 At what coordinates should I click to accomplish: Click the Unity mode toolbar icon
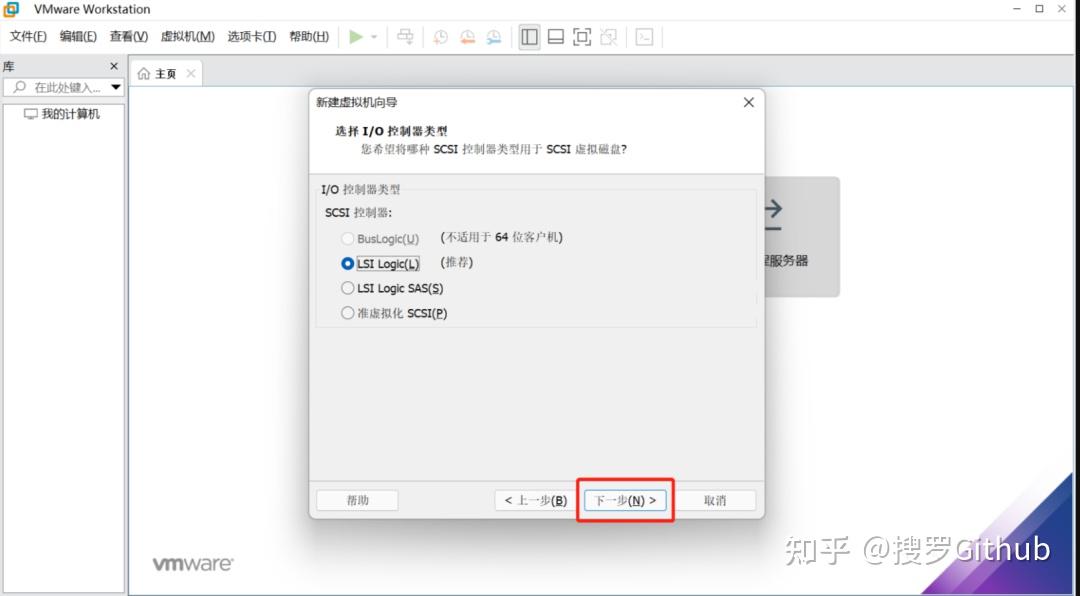(x=609, y=37)
